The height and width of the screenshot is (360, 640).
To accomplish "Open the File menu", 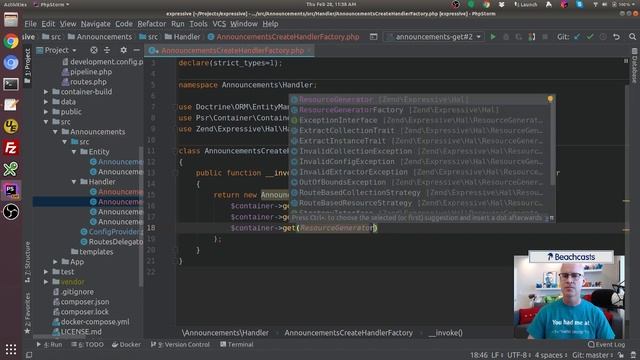I will [30, 24].
